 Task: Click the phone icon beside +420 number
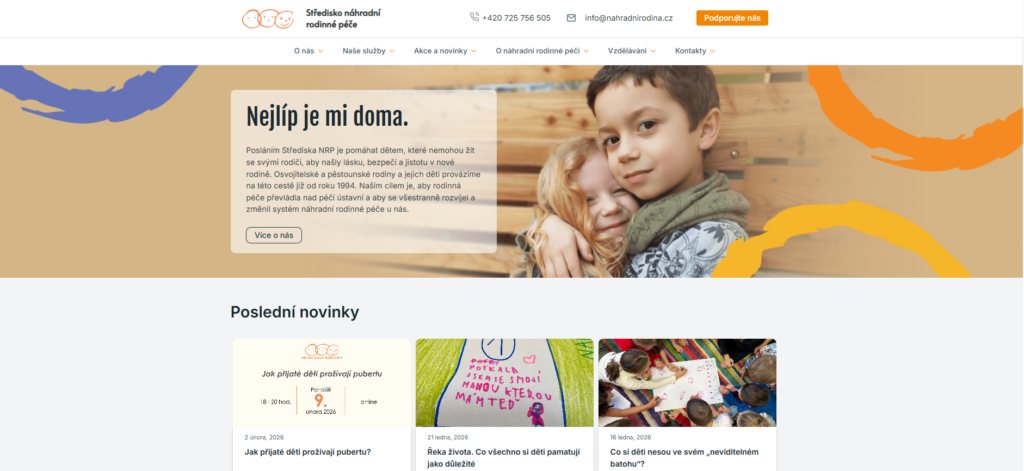pos(474,18)
